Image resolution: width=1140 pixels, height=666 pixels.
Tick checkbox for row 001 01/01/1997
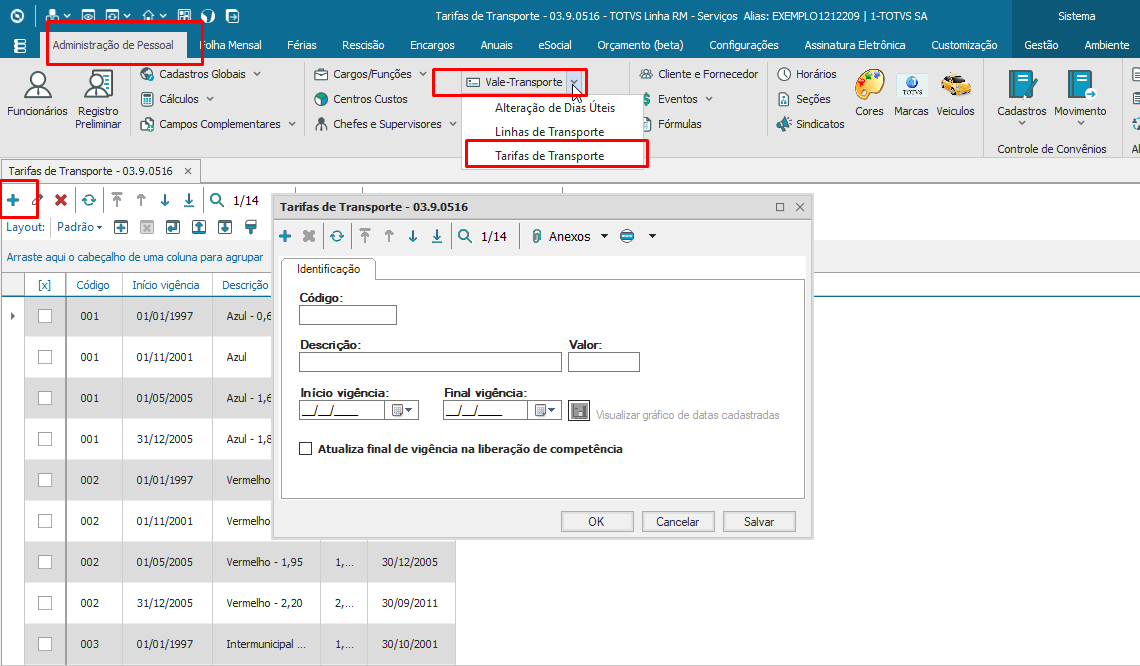[45, 316]
